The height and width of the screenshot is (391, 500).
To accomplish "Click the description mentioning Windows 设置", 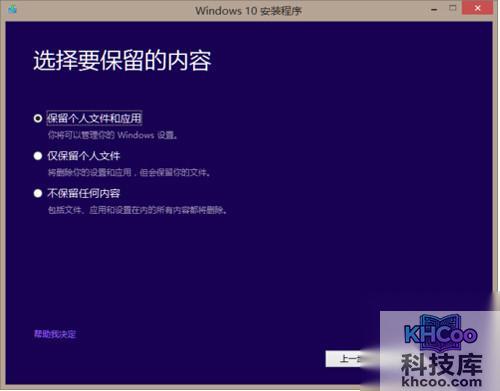I will click(113, 135).
